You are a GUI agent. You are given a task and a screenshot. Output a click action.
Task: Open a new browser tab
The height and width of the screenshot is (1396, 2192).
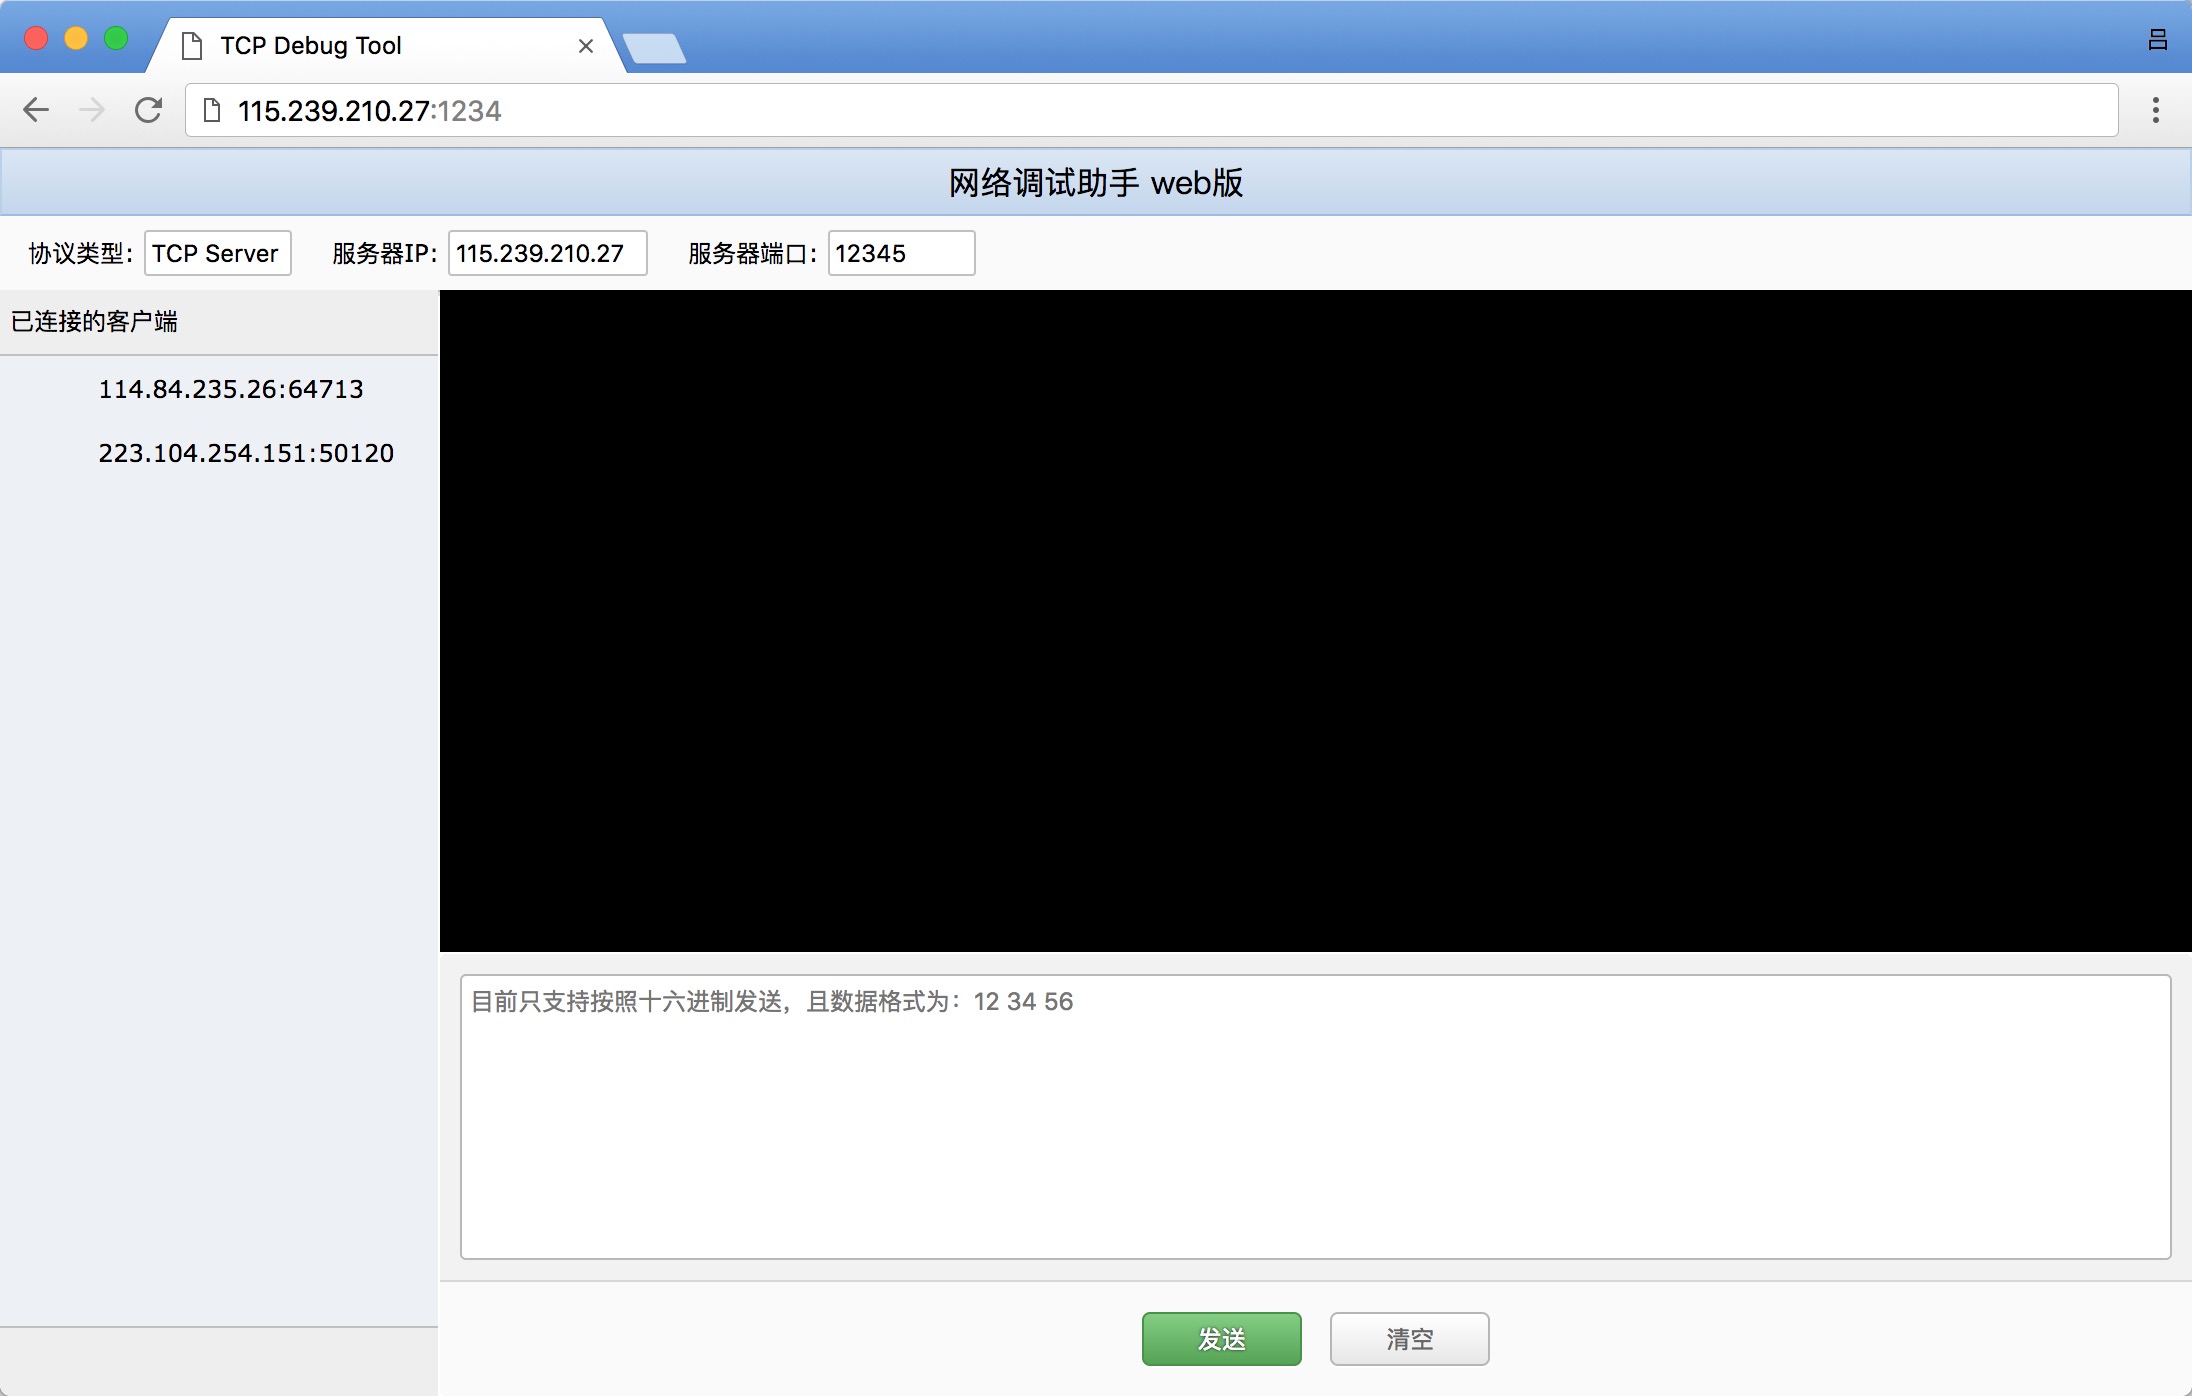tap(654, 48)
